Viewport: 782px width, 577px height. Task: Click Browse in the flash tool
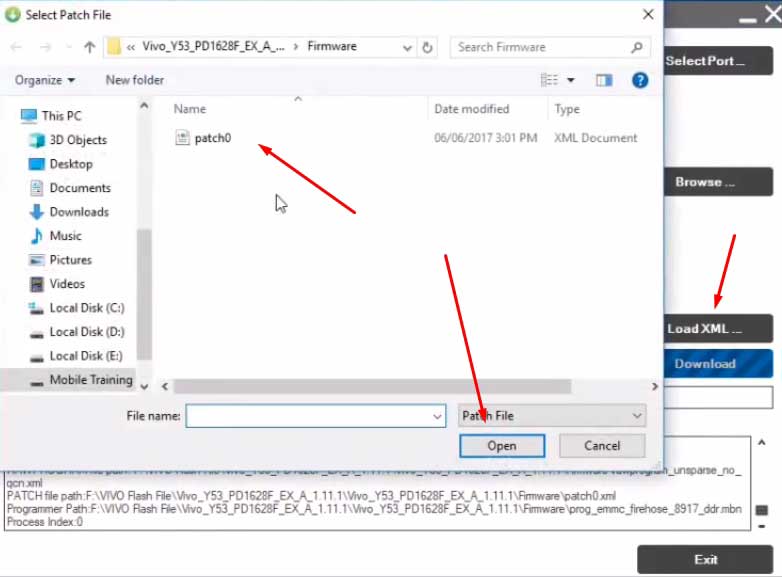719,182
